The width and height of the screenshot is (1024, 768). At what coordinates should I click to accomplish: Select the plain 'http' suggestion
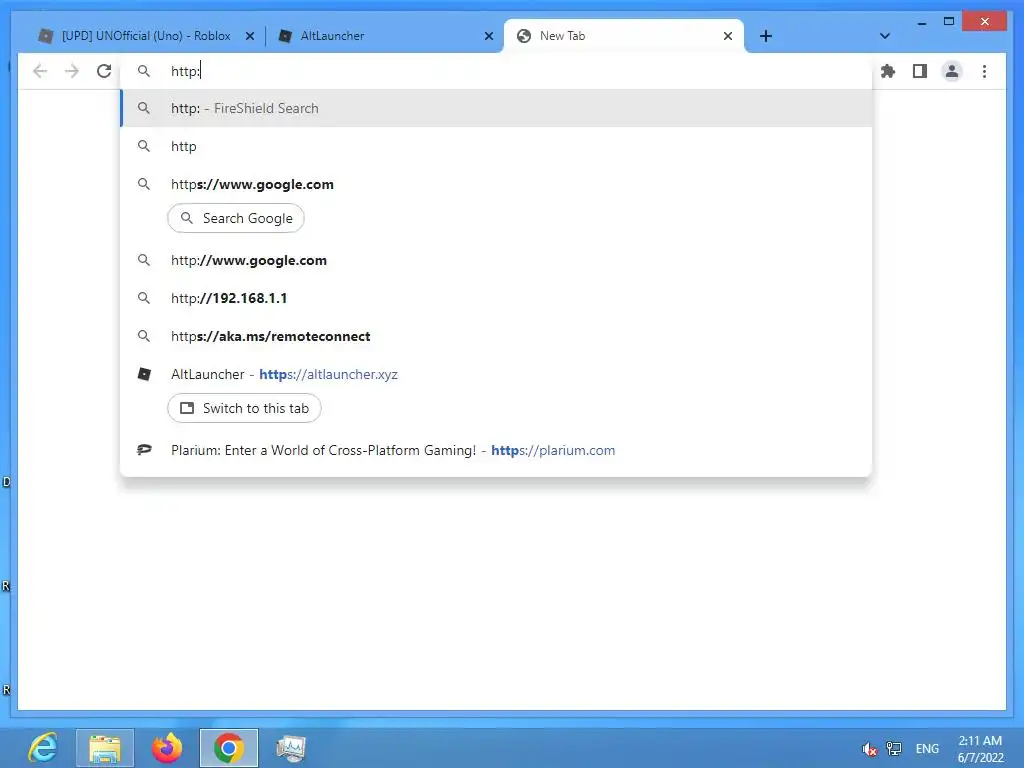496,146
